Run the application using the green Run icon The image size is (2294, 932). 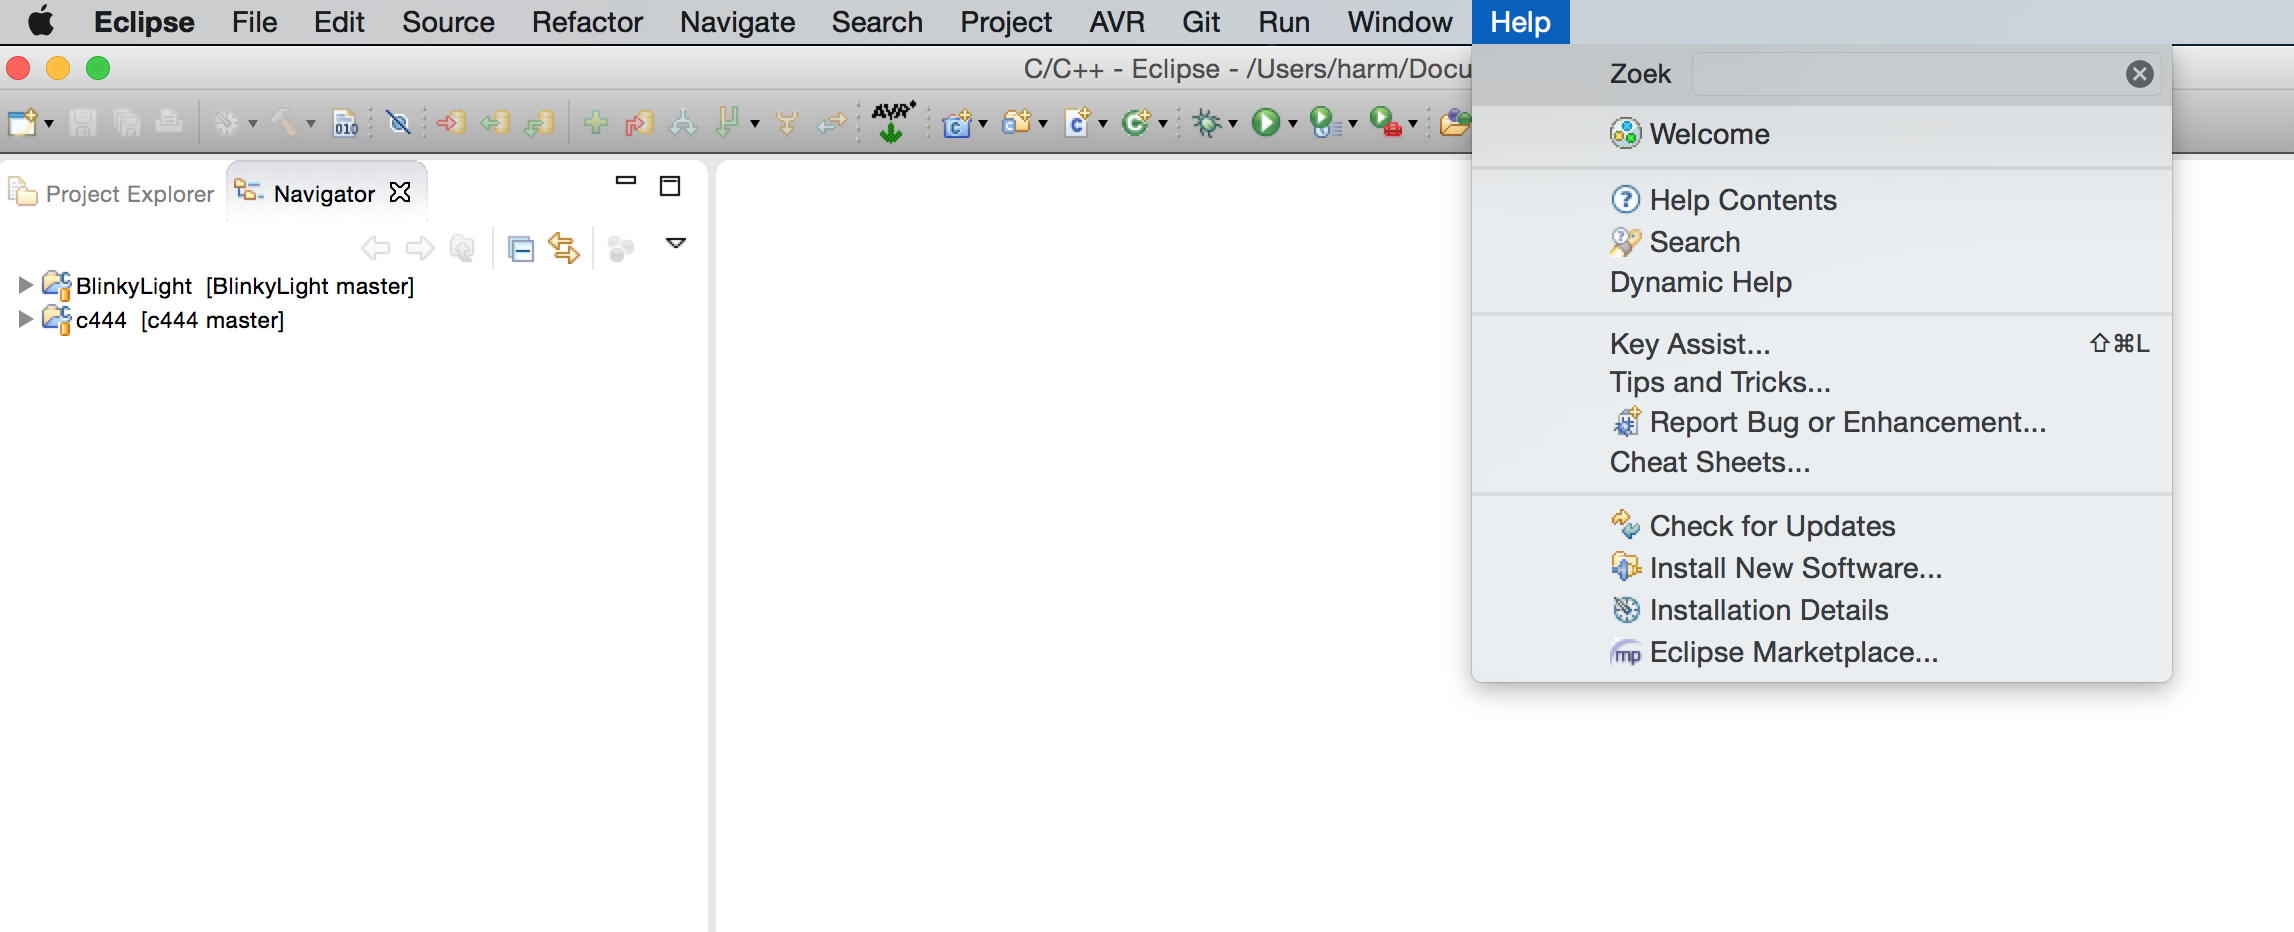coord(1265,122)
